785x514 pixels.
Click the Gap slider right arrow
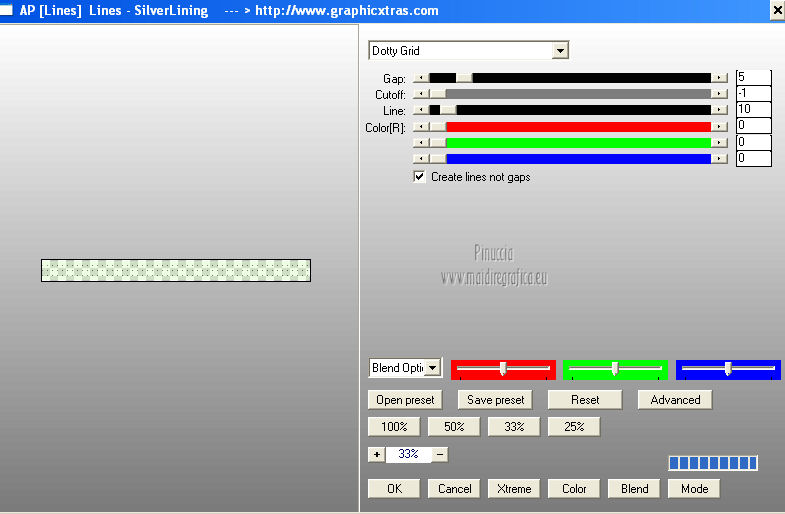719,78
